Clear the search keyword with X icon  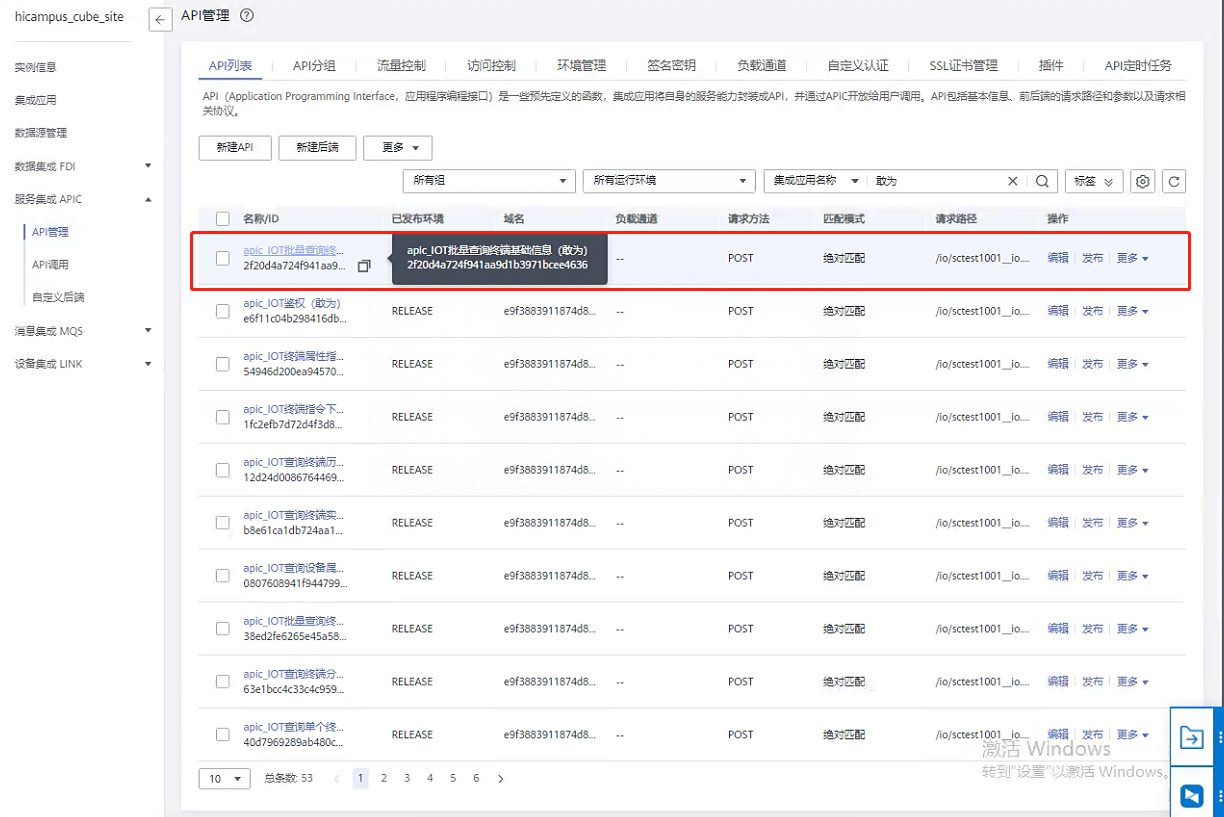[x=1012, y=181]
